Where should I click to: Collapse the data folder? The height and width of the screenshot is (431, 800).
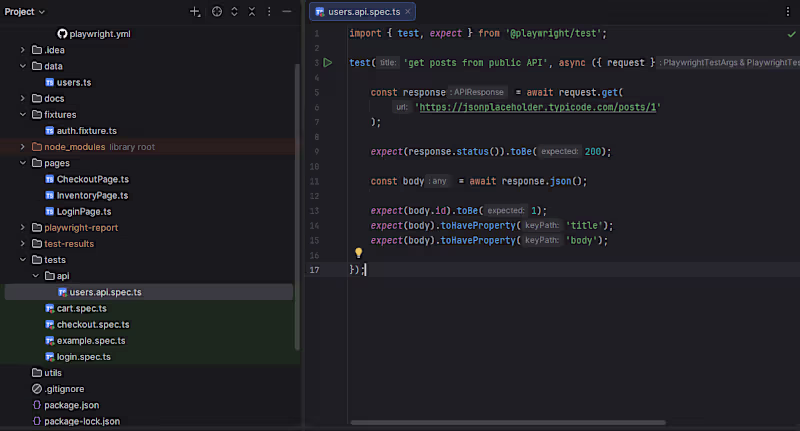pos(22,66)
